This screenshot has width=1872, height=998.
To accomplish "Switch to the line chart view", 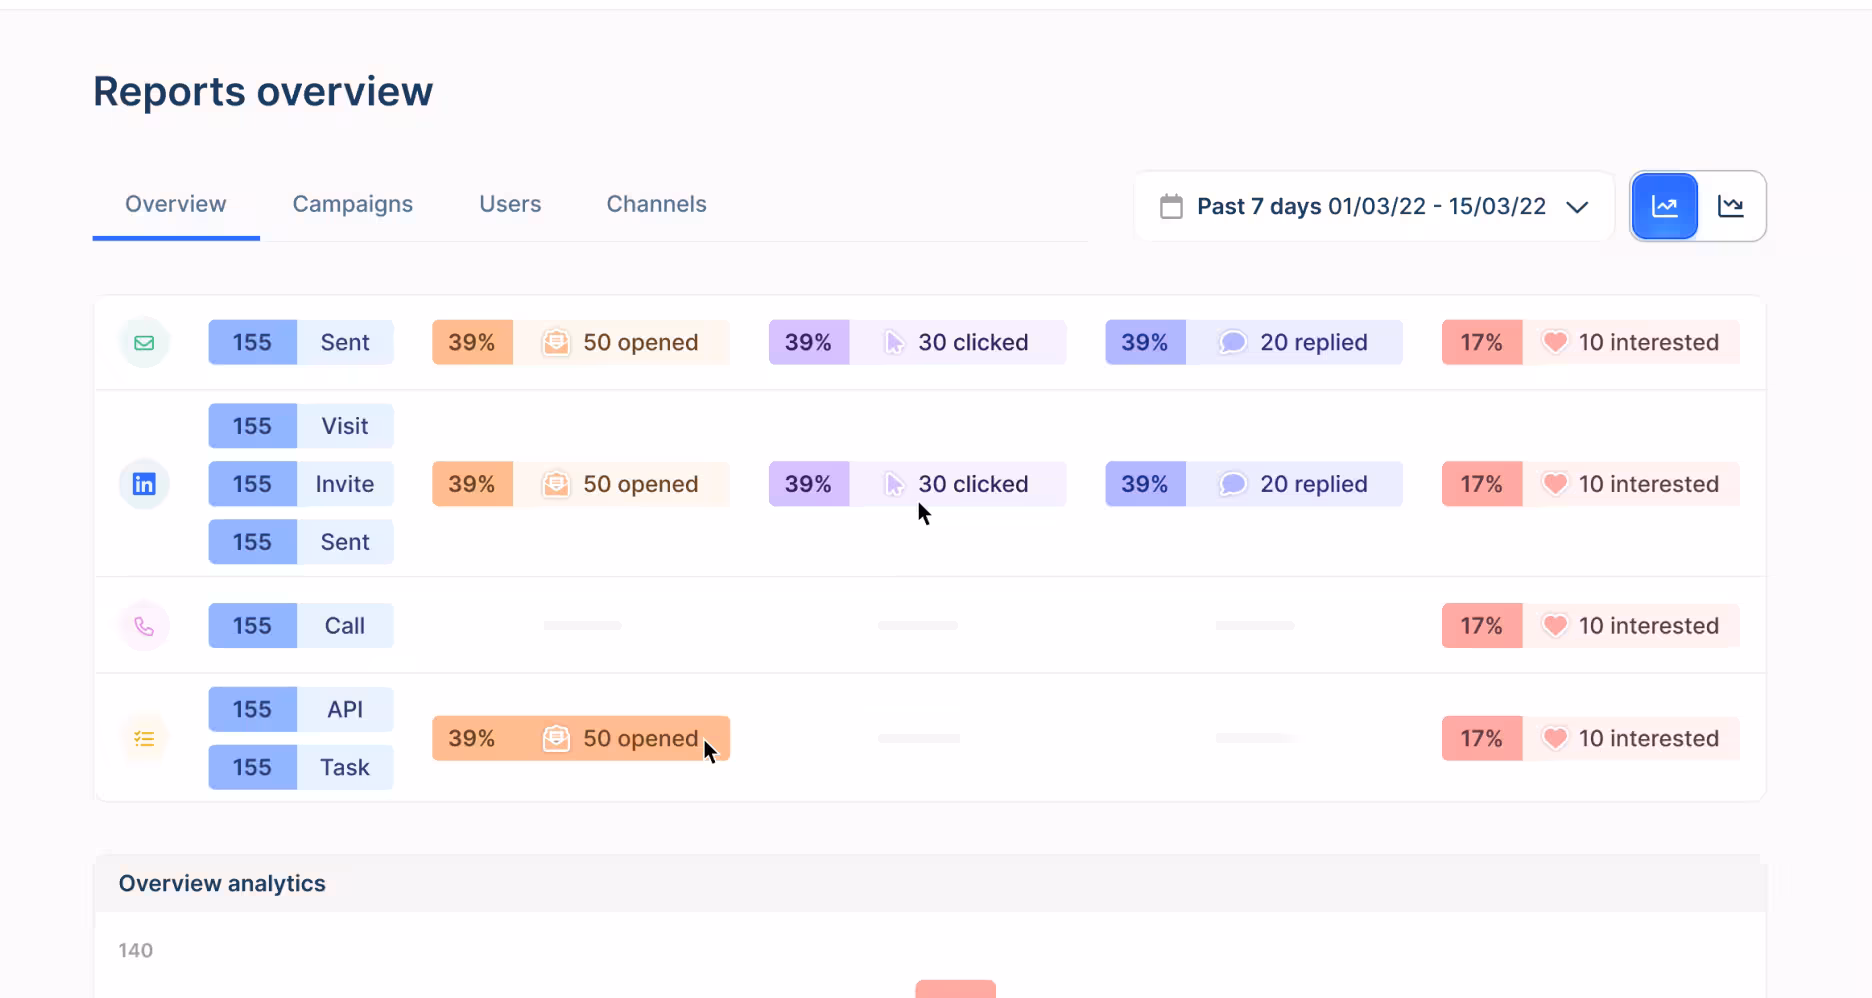I will coord(1665,207).
